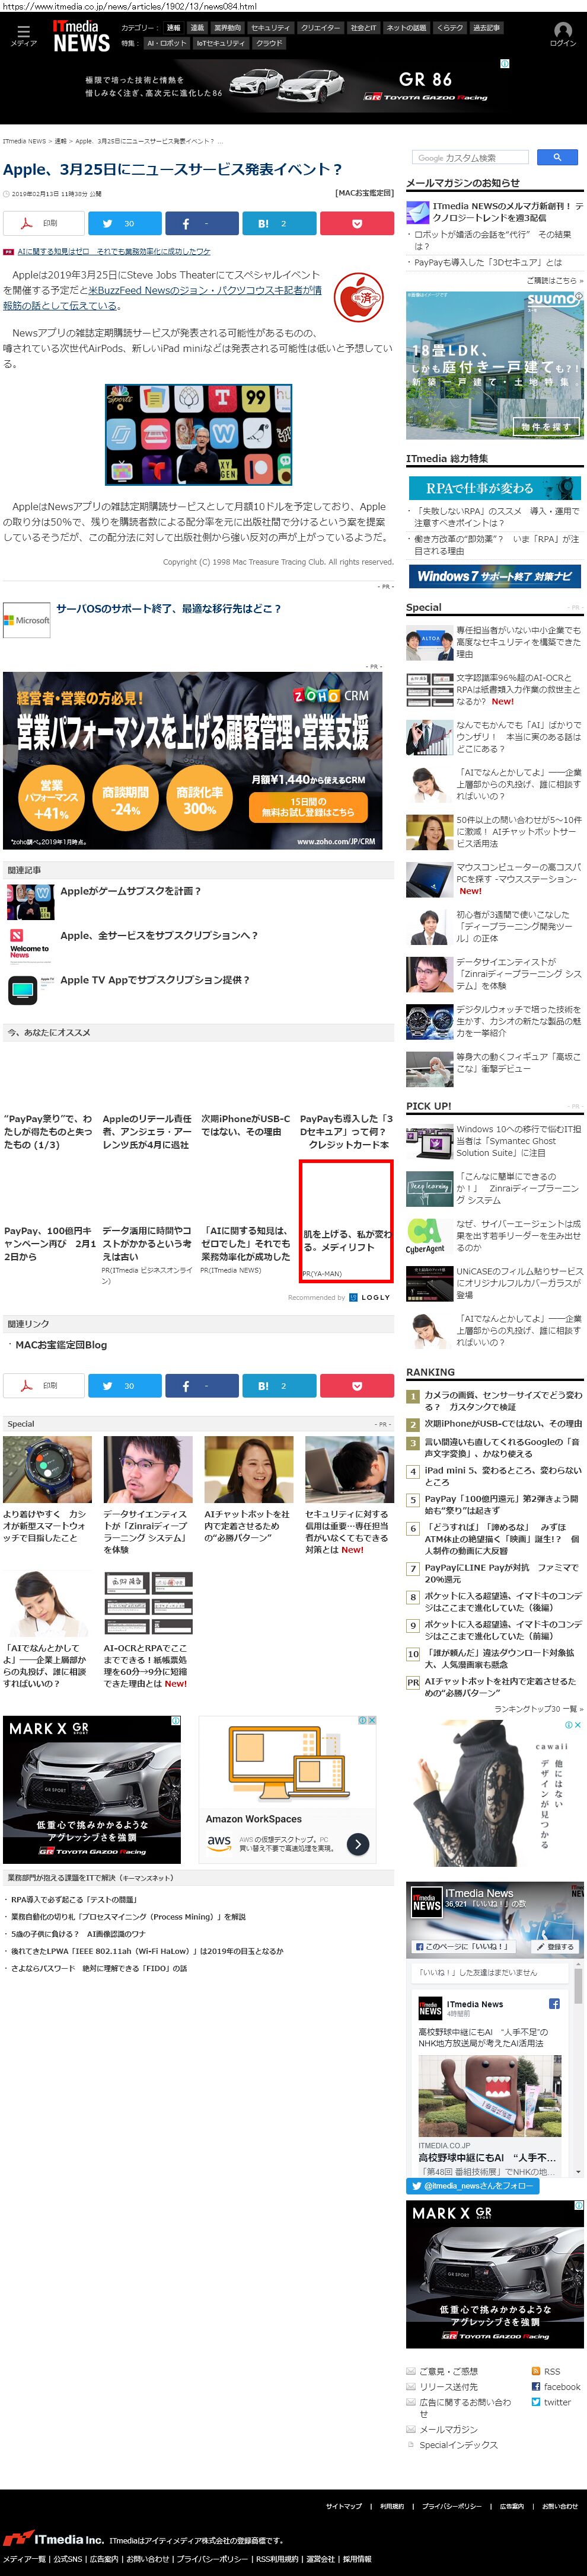
Task: Click the red 経済 Apple logo image
Action: click(x=358, y=297)
